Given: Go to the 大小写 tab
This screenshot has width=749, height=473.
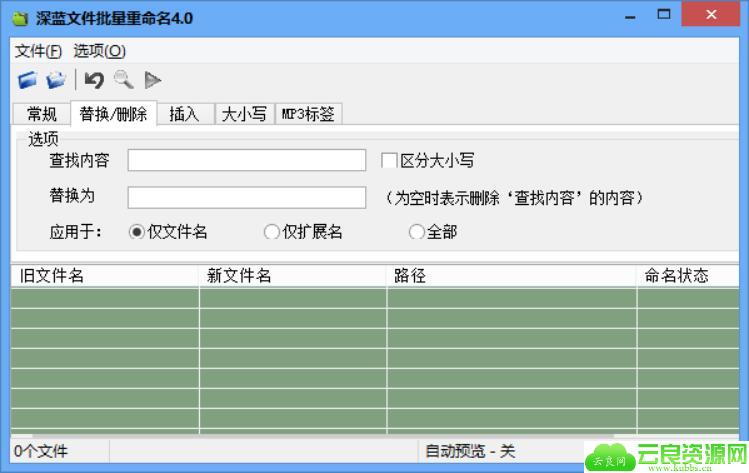Looking at the screenshot, I should point(244,114).
